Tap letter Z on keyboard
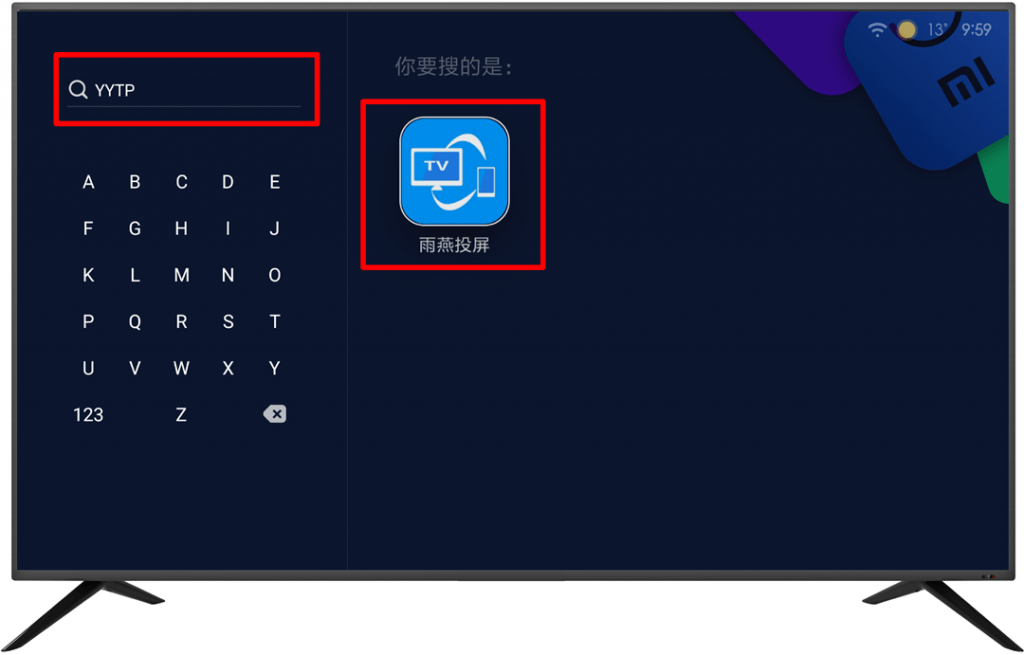This screenshot has height=655, width=1024. pos(182,415)
